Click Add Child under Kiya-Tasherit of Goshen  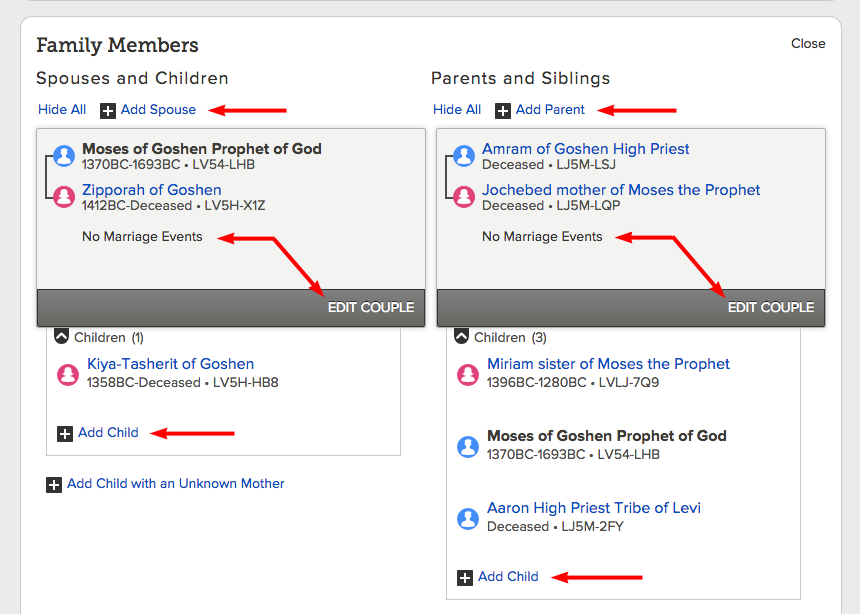108,432
